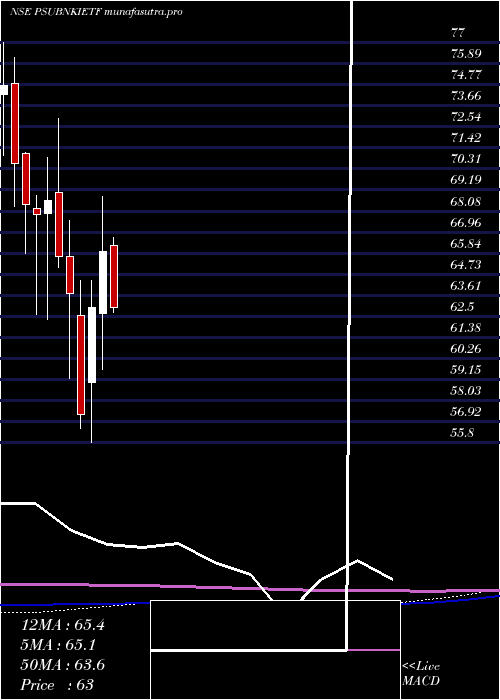500x700 pixels.
Task: Click the long red candlestick bottoming near 57
Action: point(81,365)
